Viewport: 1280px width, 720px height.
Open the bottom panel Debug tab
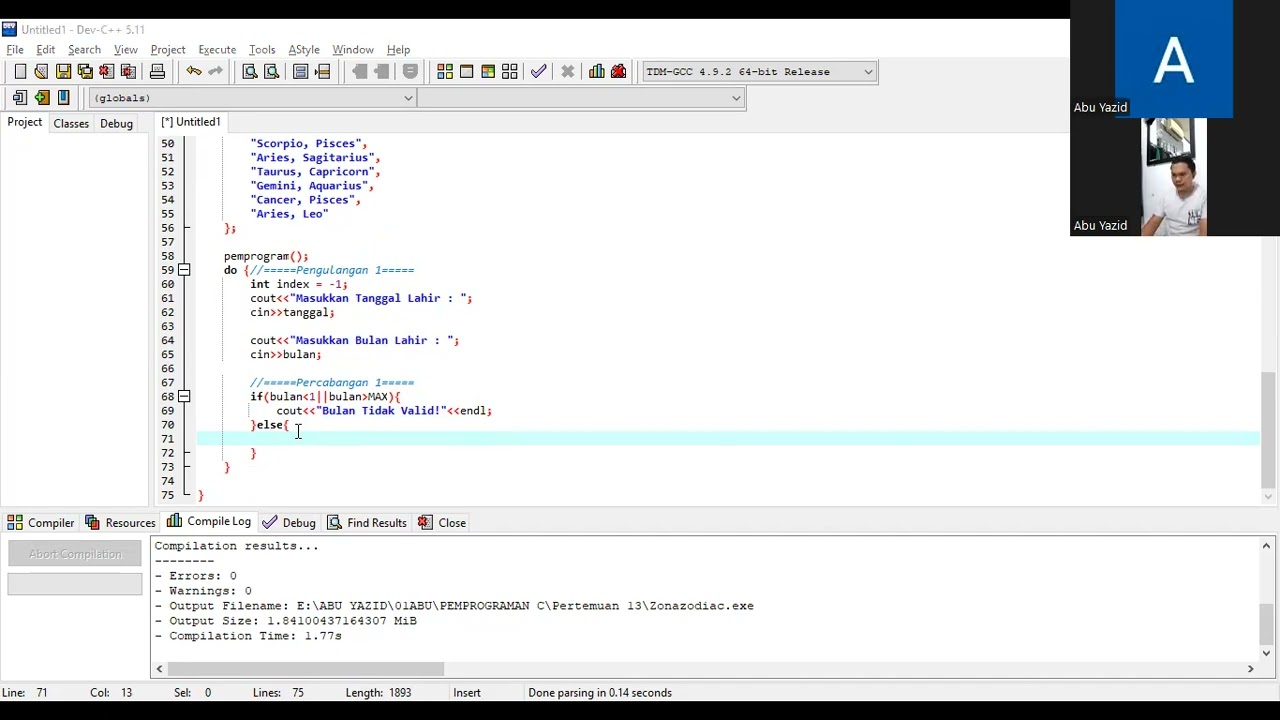pyautogui.click(x=289, y=522)
